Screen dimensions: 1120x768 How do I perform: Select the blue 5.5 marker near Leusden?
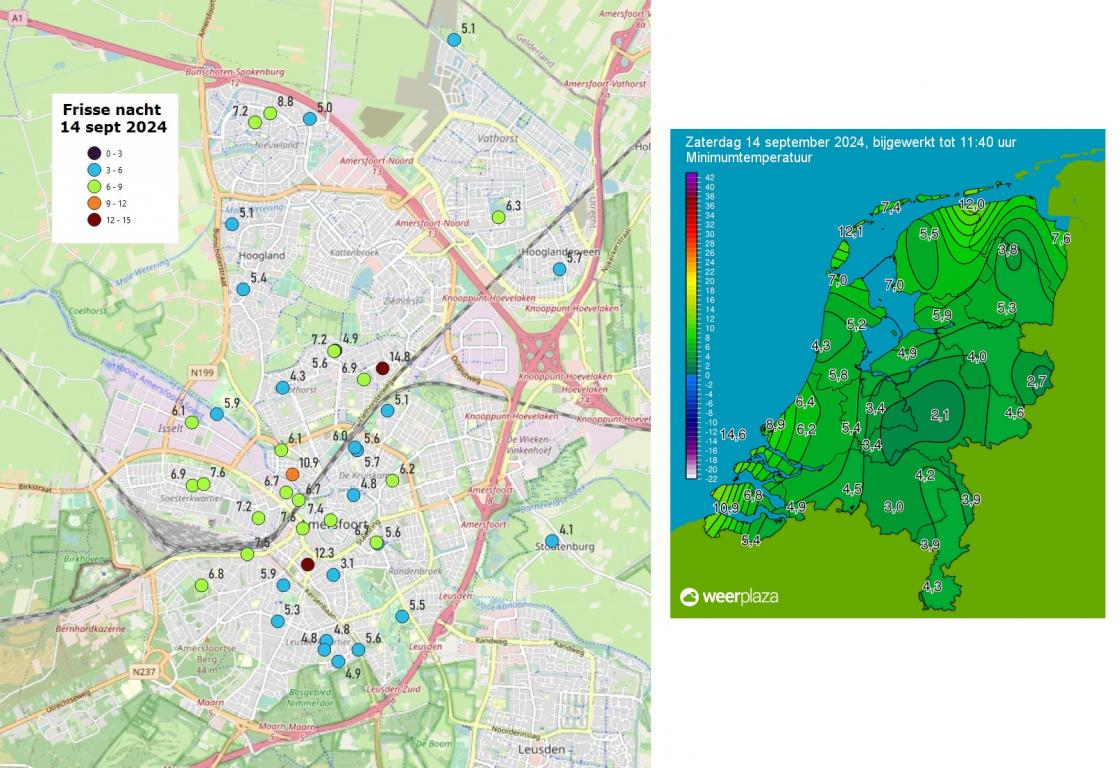(402, 617)
